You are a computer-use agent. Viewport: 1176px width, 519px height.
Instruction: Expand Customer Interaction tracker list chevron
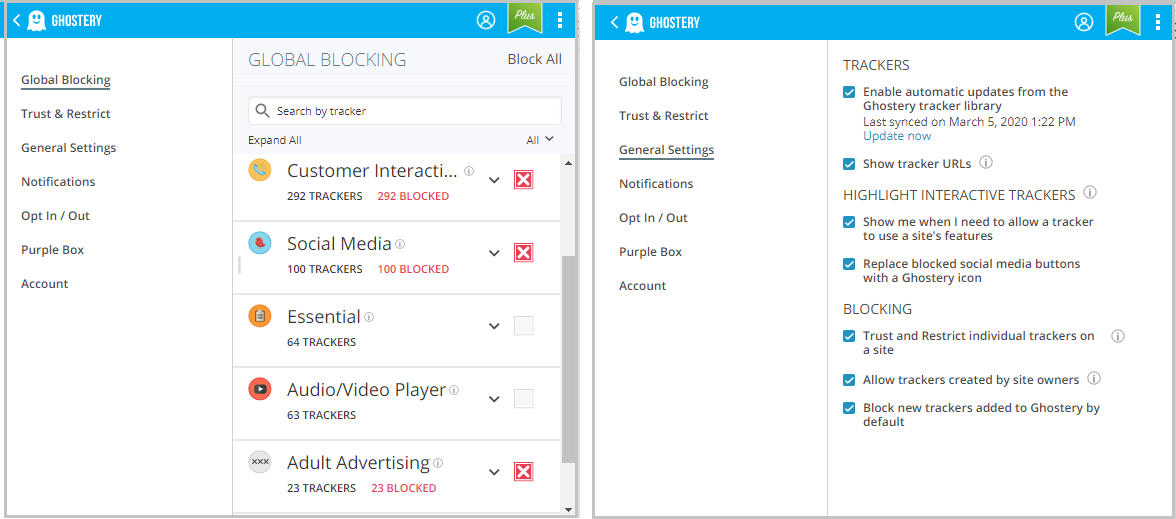point(494,180)
